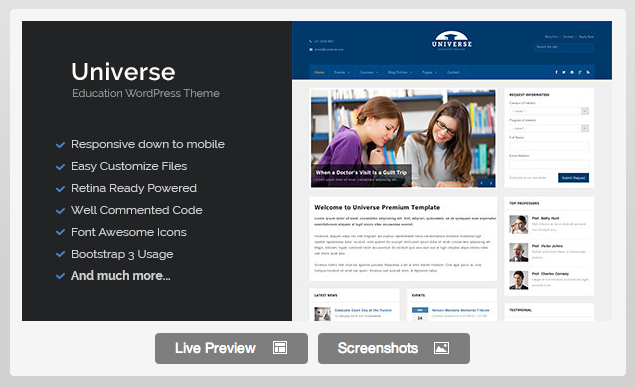635x388 pixels.
Task: Click the slide caption "When a Doctor's Visit Is a Guilt Trip"
Action: click(x=361, y=173)
